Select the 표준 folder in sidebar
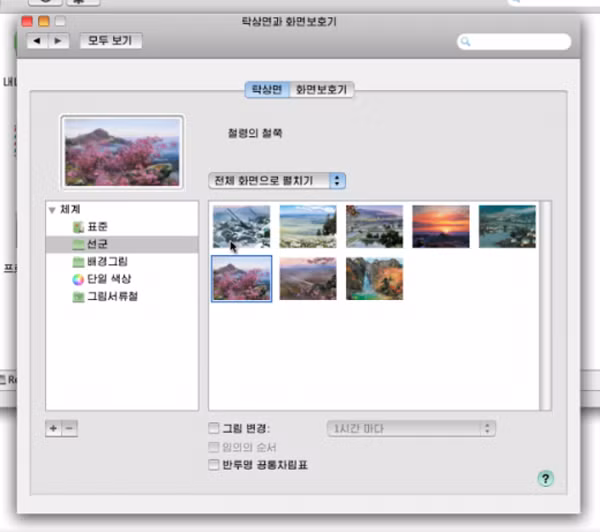This screenshot has width=600, height=532. click(x=97, y=227)
